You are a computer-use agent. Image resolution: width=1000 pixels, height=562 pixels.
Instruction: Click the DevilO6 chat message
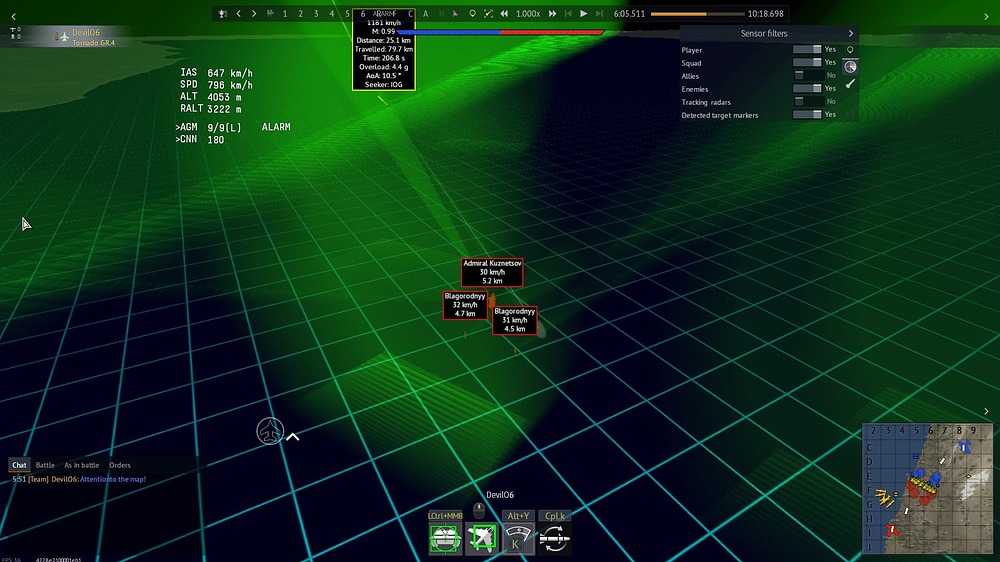coord(79,479)
